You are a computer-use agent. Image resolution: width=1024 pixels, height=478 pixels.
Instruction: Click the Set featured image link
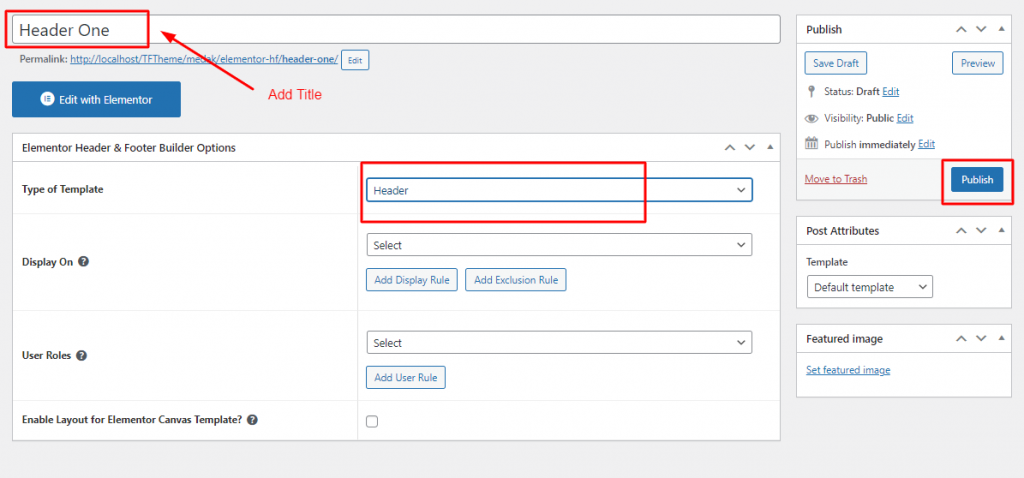(848, 370)
